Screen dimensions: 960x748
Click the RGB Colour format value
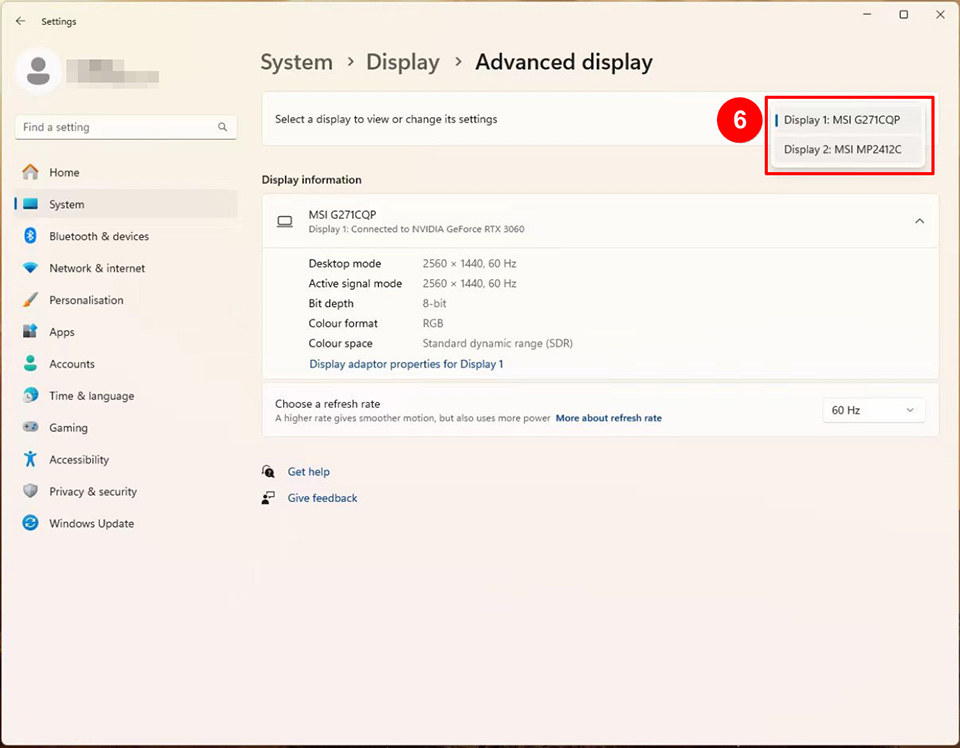pyautogui.click(x=433, y=323)
